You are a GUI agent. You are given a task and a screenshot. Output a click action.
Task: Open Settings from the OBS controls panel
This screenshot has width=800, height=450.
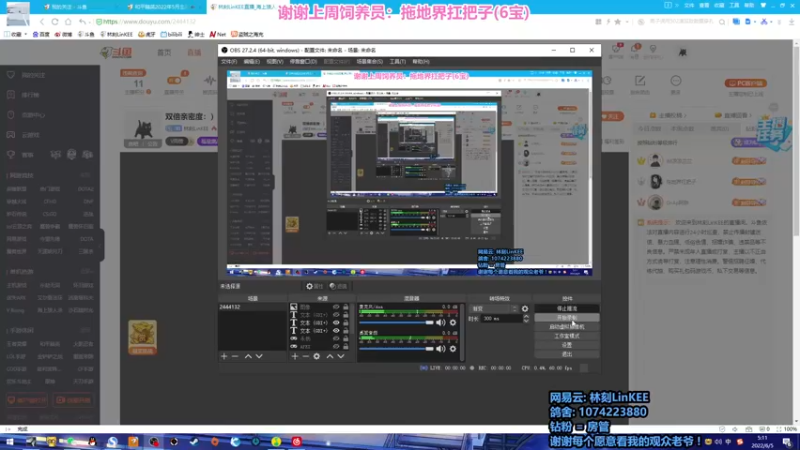click(567, 345)
